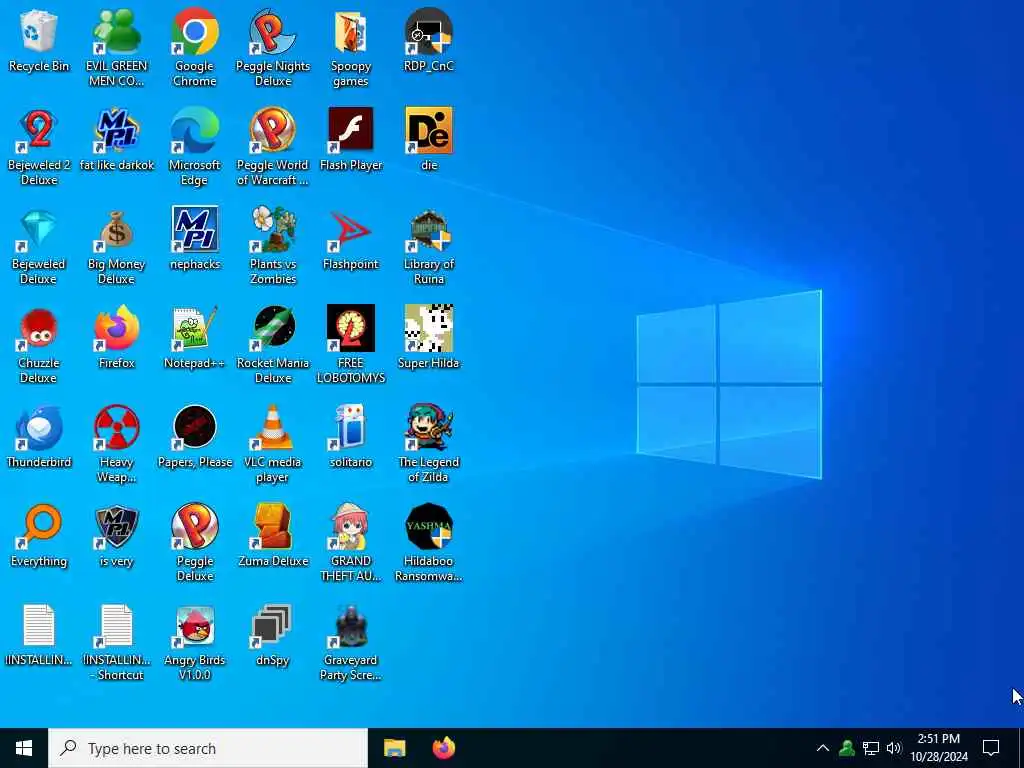Image resolution: width=1024 pixels, height=768 pixels.
Task: Open the Action Center notifications icon
Action: point(991,748)
